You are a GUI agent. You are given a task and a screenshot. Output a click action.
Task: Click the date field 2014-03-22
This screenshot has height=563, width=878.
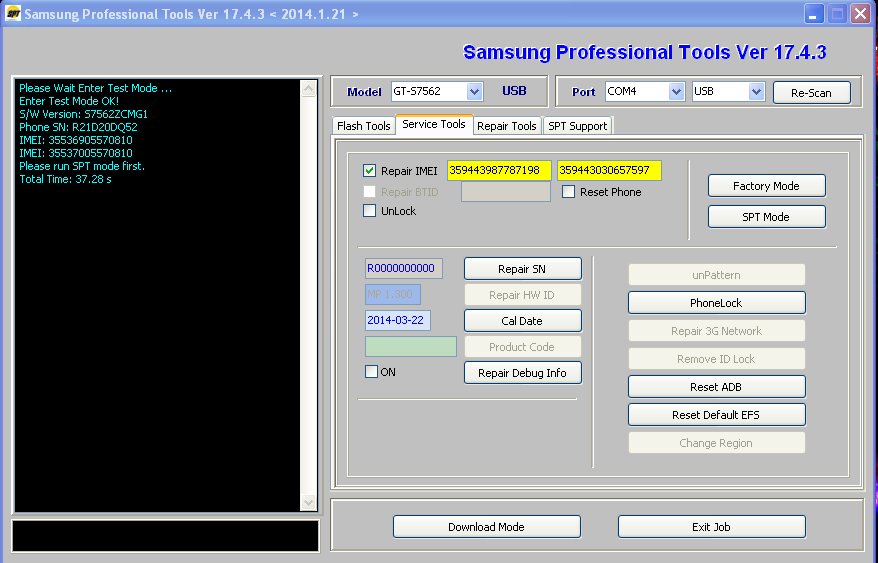[398, 320]
